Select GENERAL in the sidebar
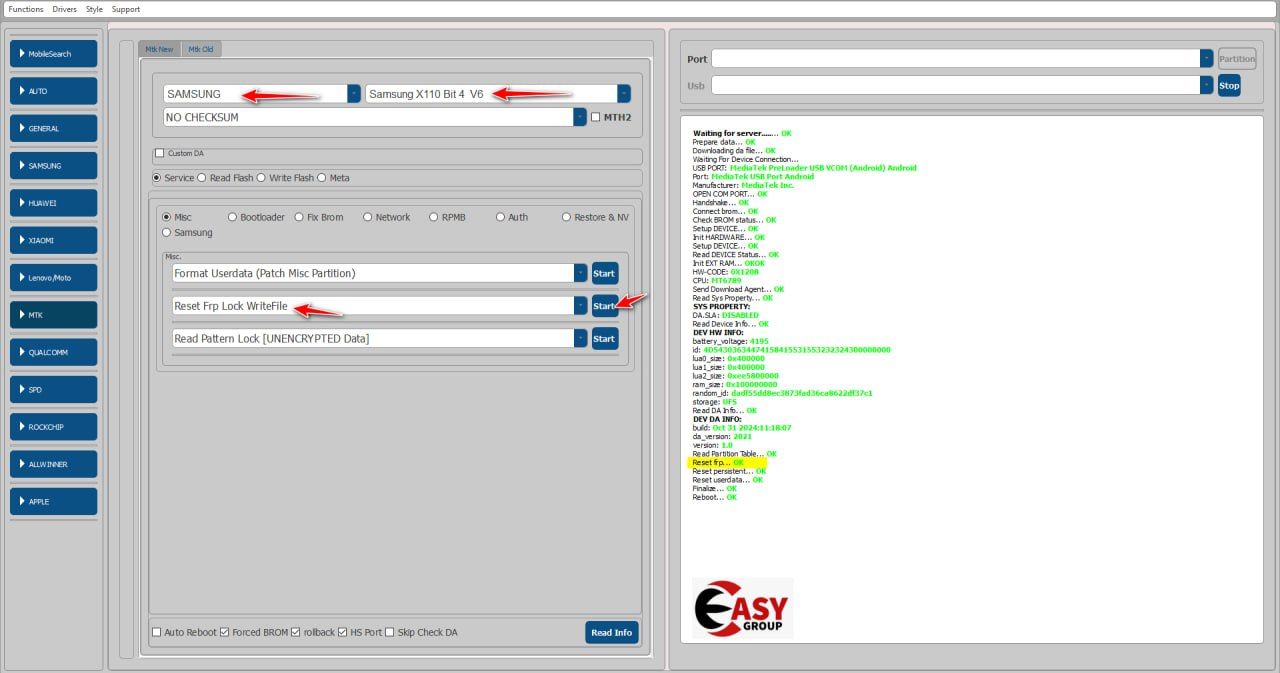The height and width of the screenshot is (673, 1280). pyautogui.click(x=54, y=128)
